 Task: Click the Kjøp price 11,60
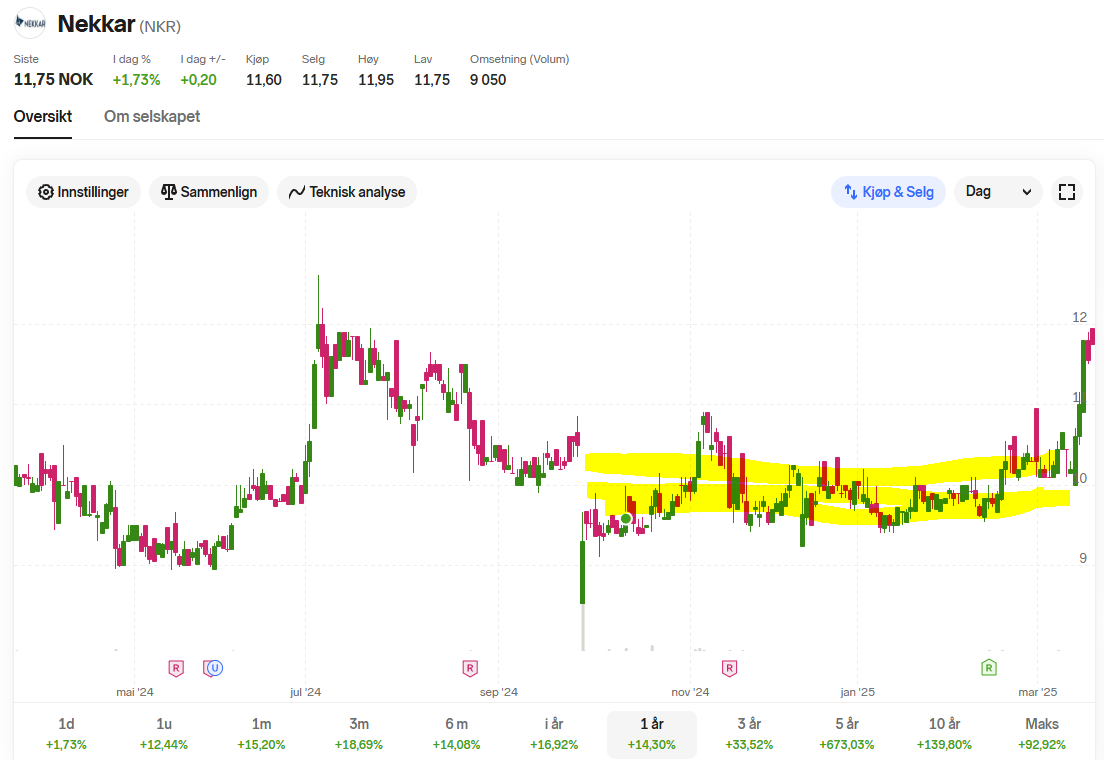point(264,80)
